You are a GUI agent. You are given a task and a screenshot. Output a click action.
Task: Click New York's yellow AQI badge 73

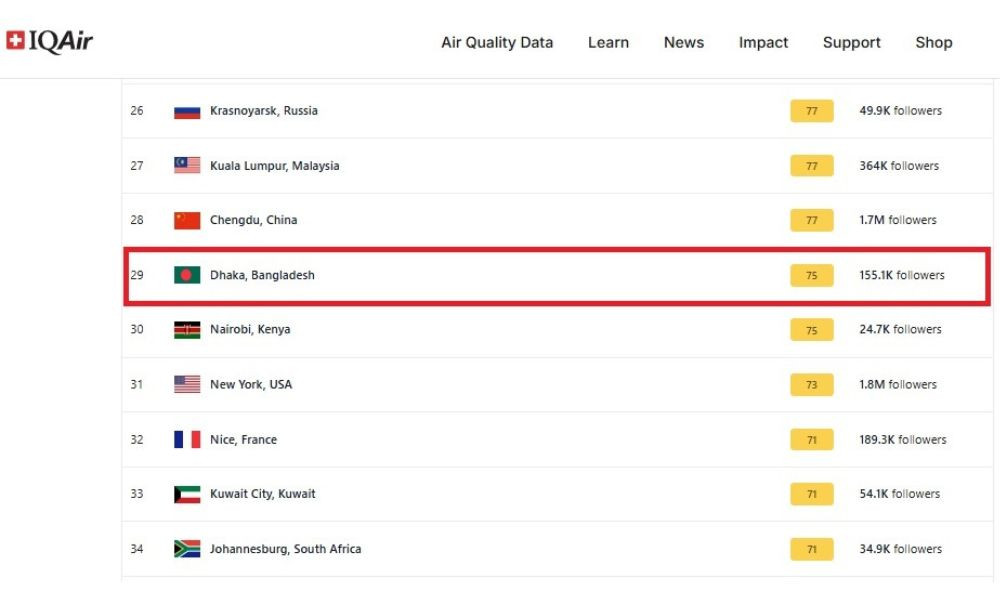click(x=811, y=384)
